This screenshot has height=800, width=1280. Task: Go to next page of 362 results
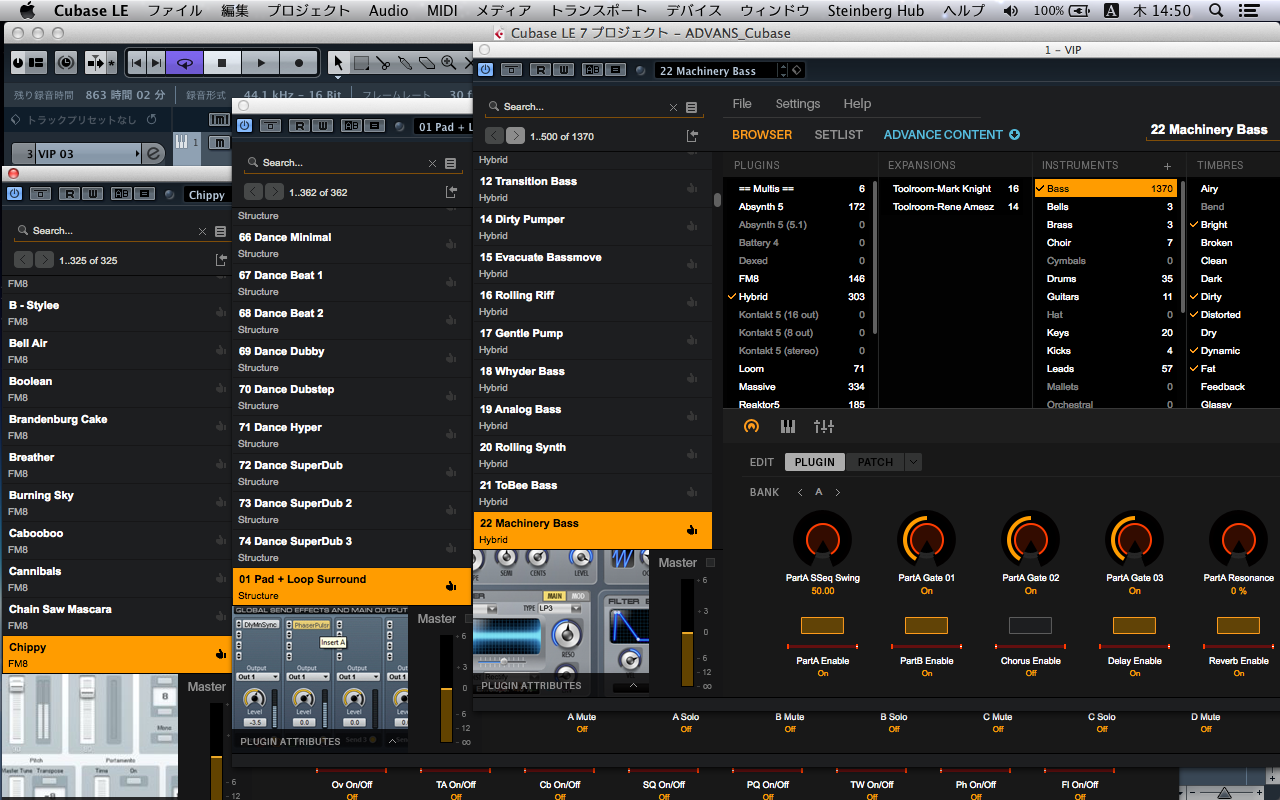pos(274,192)
